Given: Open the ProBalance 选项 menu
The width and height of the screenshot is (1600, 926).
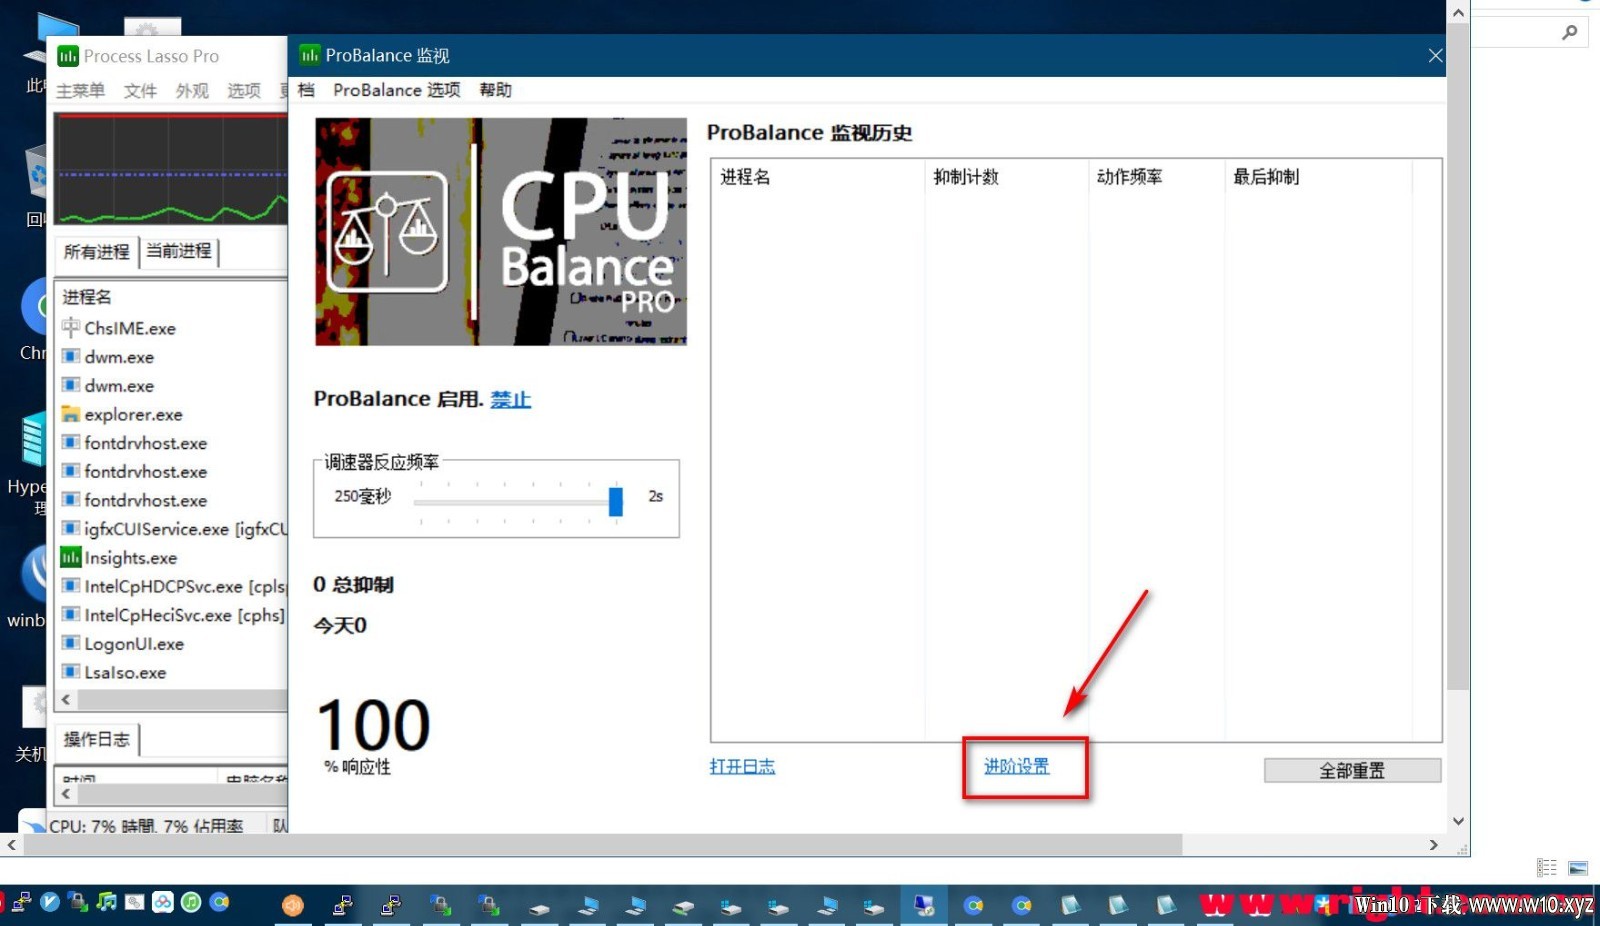Looking at the screenshot, I should point(397,90).
